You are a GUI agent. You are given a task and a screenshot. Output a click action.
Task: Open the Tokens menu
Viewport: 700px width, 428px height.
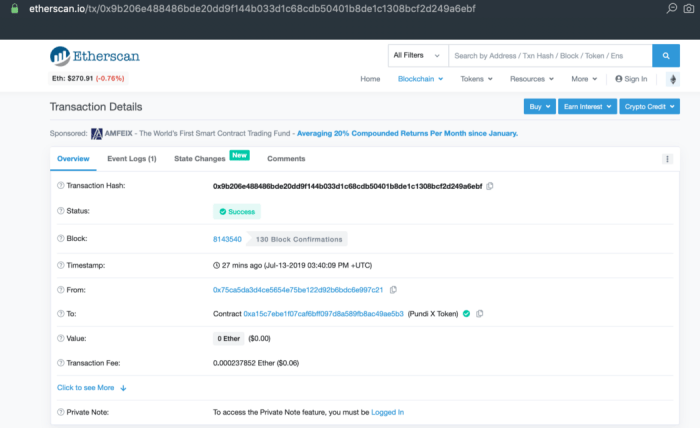point(475,79)
